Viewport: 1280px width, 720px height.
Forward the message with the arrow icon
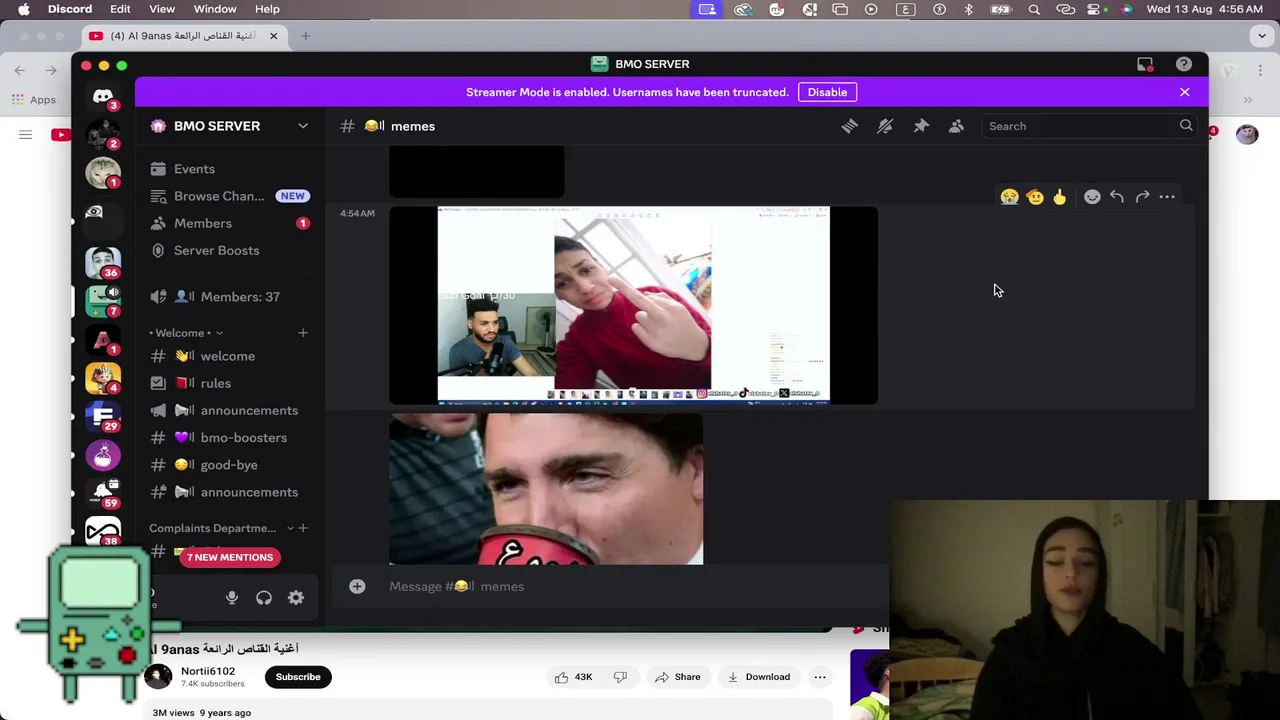click(x=1142, y=197)
